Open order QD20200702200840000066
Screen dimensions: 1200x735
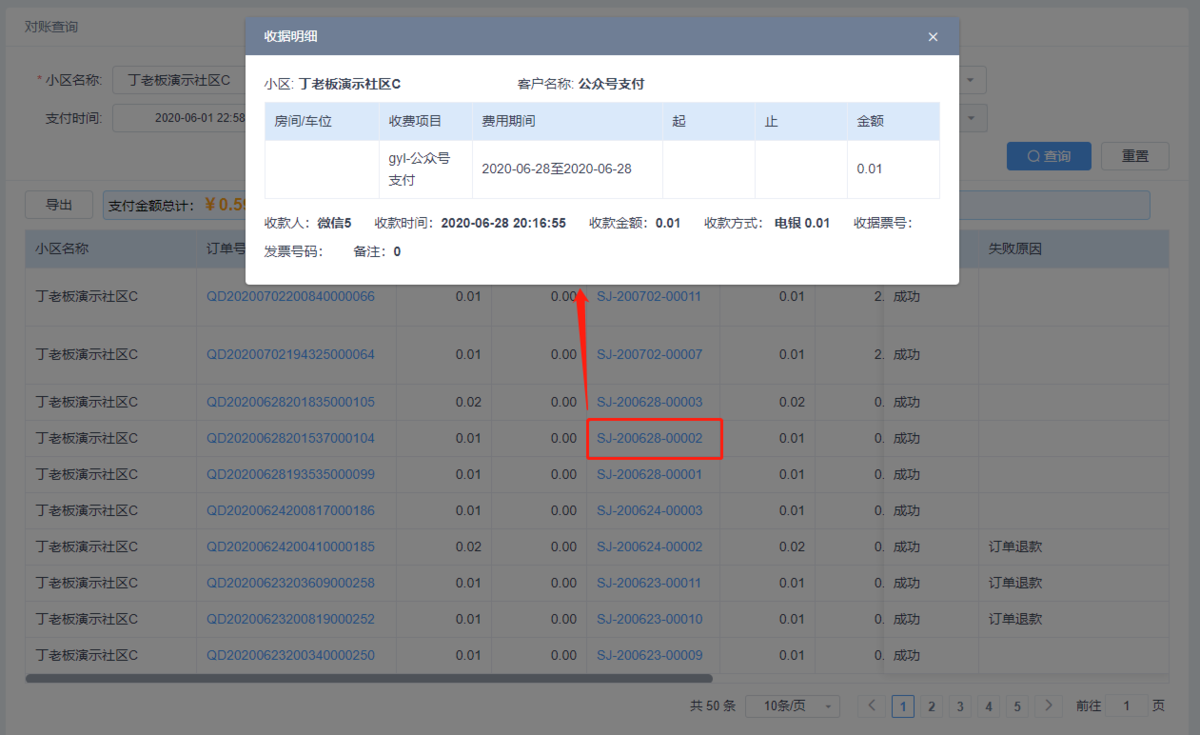[290, 296]
